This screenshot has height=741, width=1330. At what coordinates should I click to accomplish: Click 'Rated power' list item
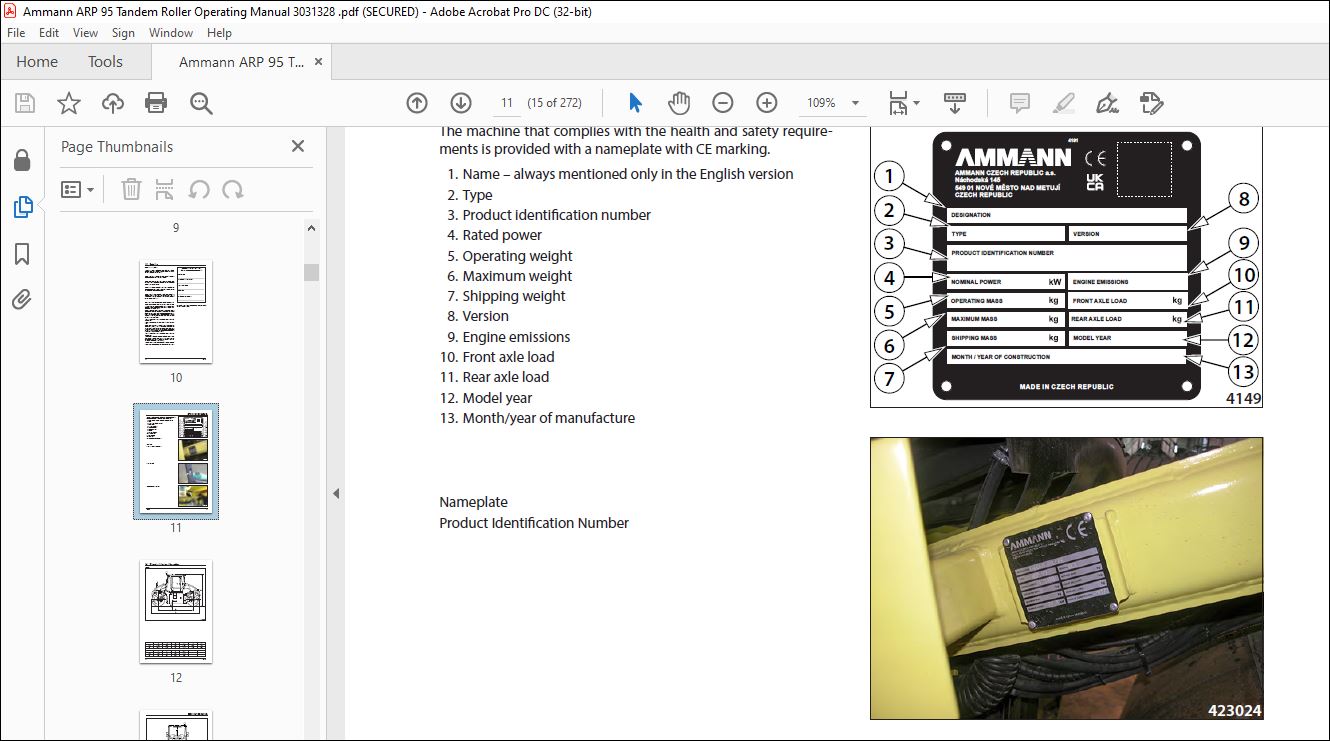[x=502, y=235]
